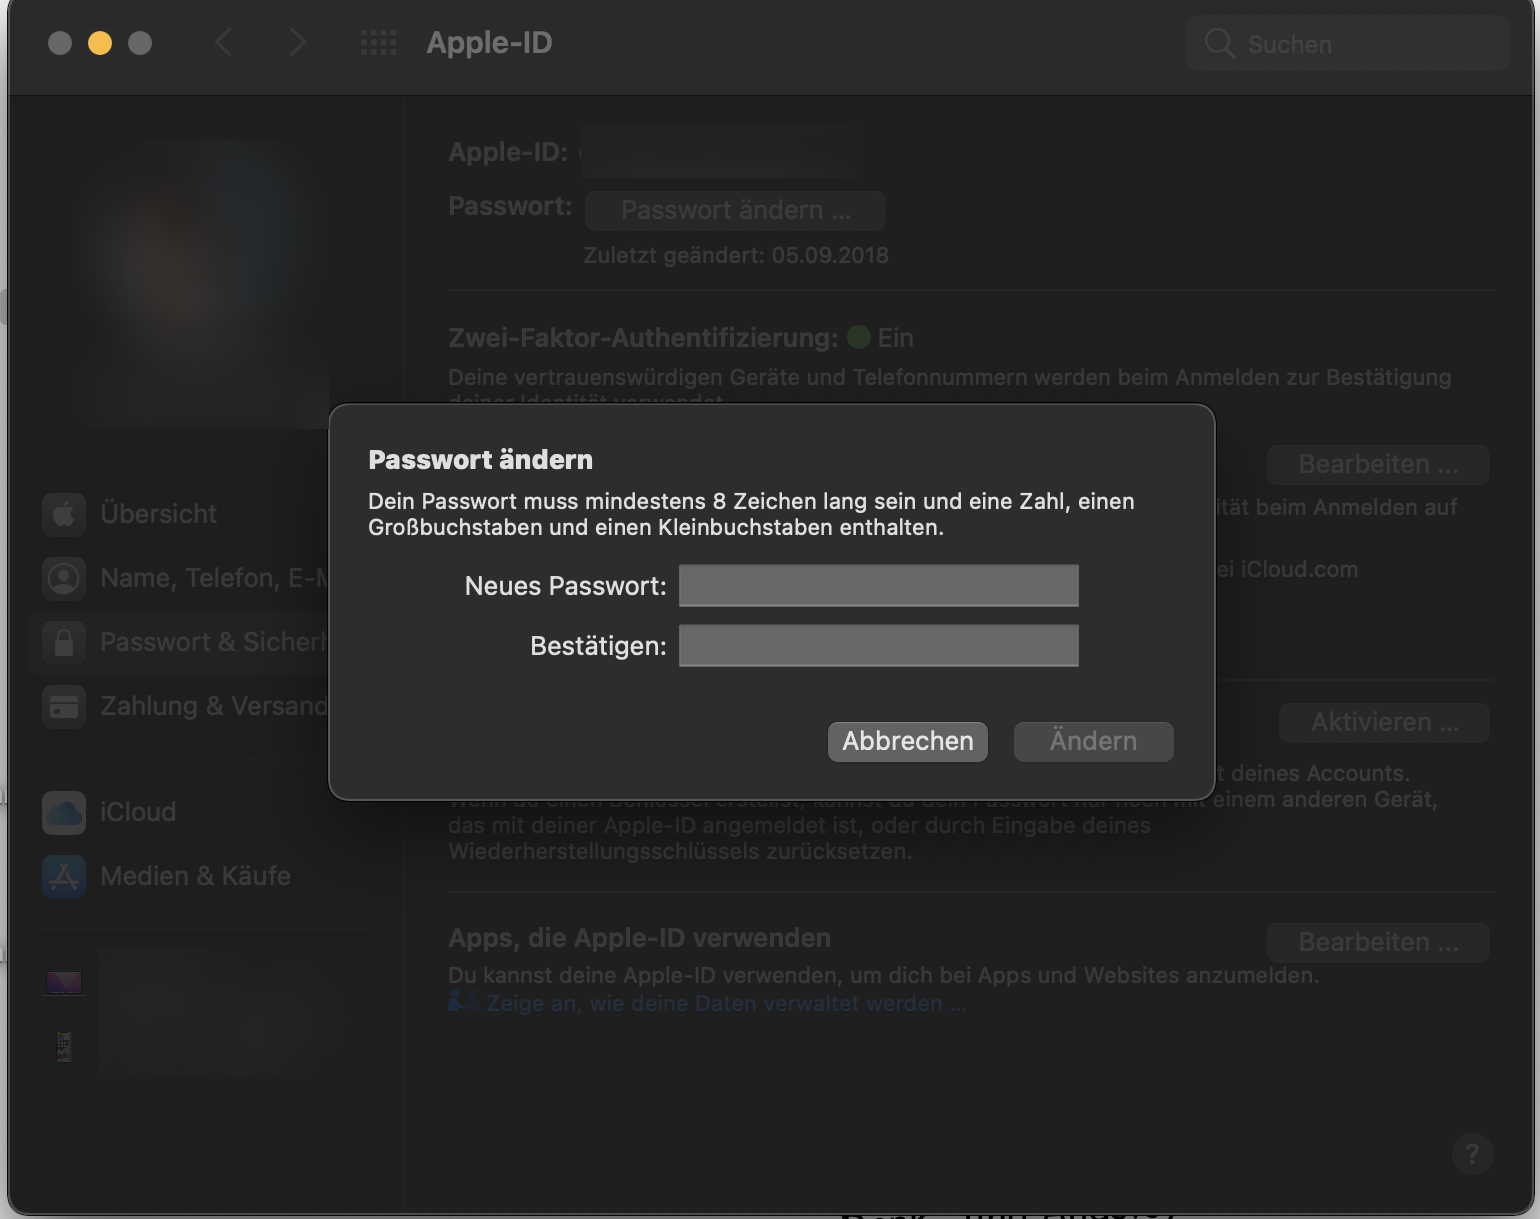1540x1219 pixels.
Task: Click the Ändern button in dialog
Action: pyautogui.click(x=1094, y=742)
